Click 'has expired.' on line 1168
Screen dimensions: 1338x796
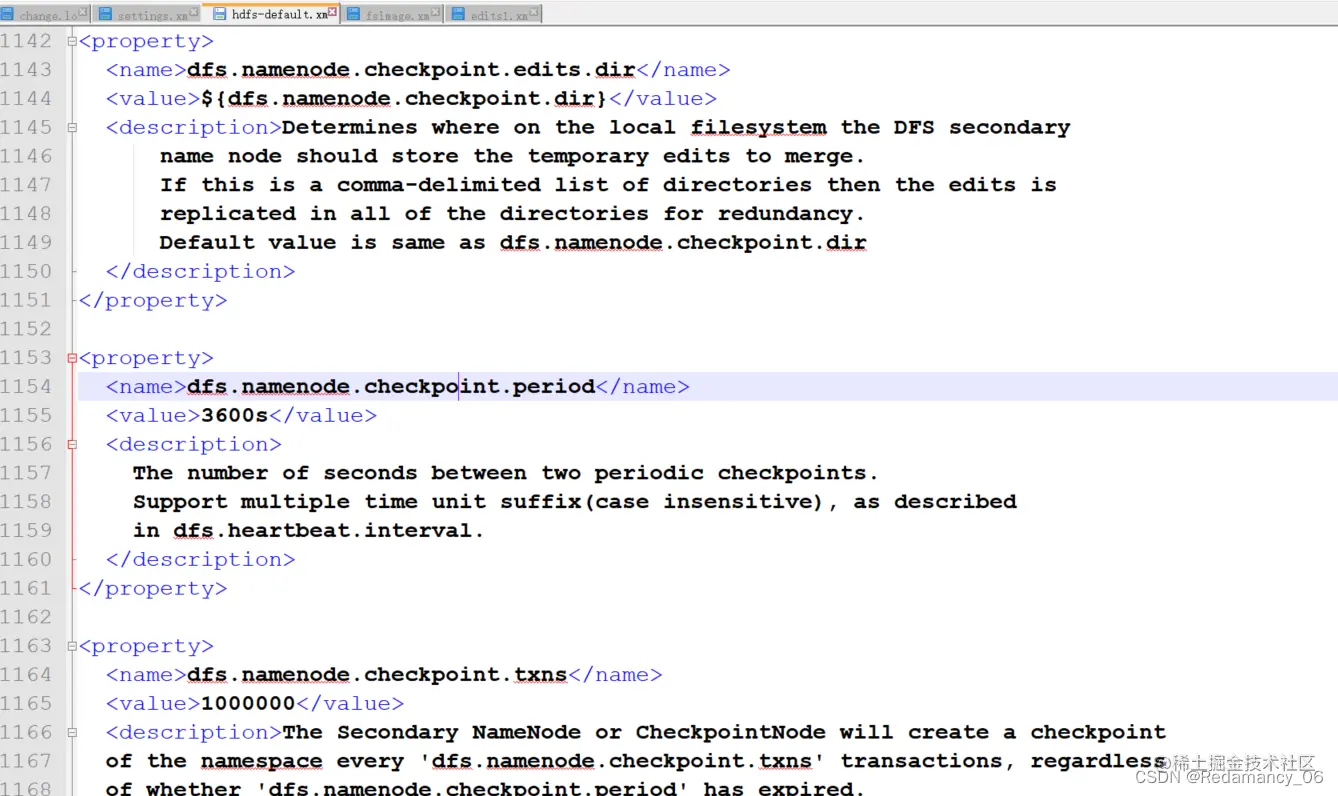[784, 789]
